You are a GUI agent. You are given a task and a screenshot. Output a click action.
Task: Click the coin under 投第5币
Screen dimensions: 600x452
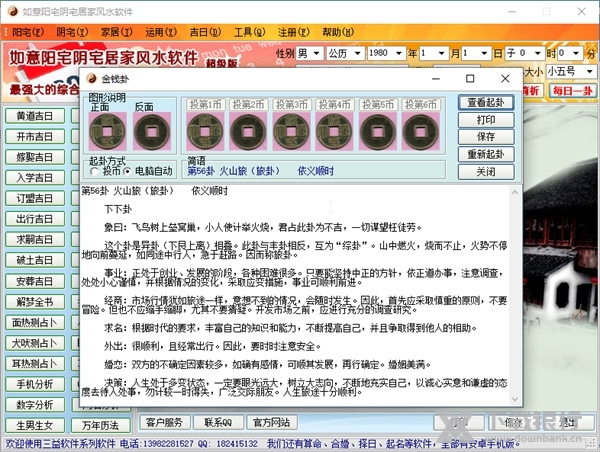click(x=378, y=131)
